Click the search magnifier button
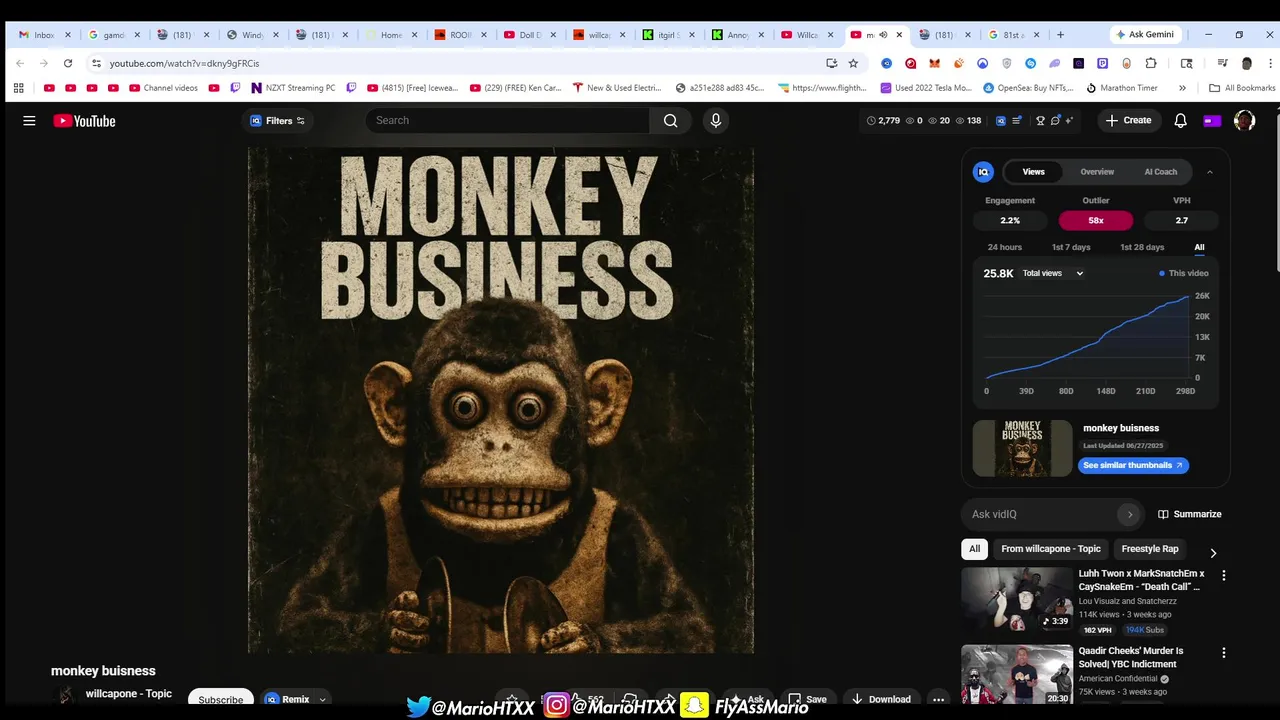 tap(670, 120)
